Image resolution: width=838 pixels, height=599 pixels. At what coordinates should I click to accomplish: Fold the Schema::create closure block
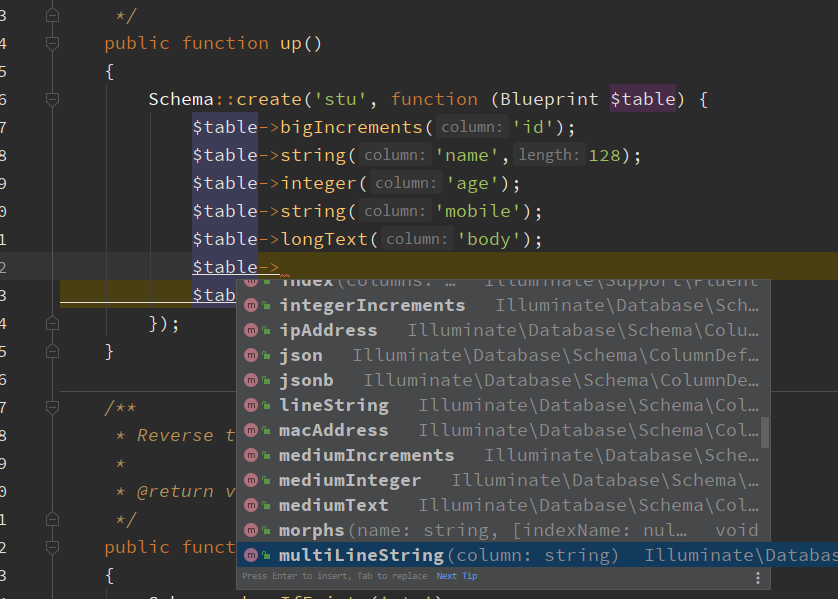pos(52,99)
